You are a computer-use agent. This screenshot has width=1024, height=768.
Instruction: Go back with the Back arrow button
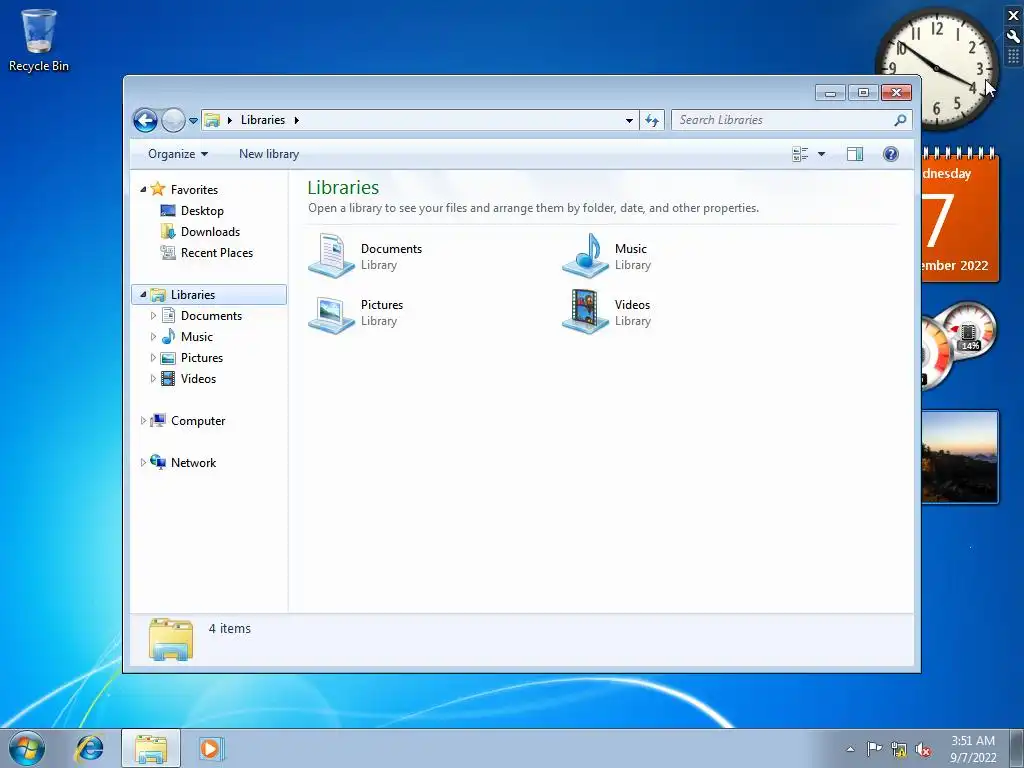[145, 120]
